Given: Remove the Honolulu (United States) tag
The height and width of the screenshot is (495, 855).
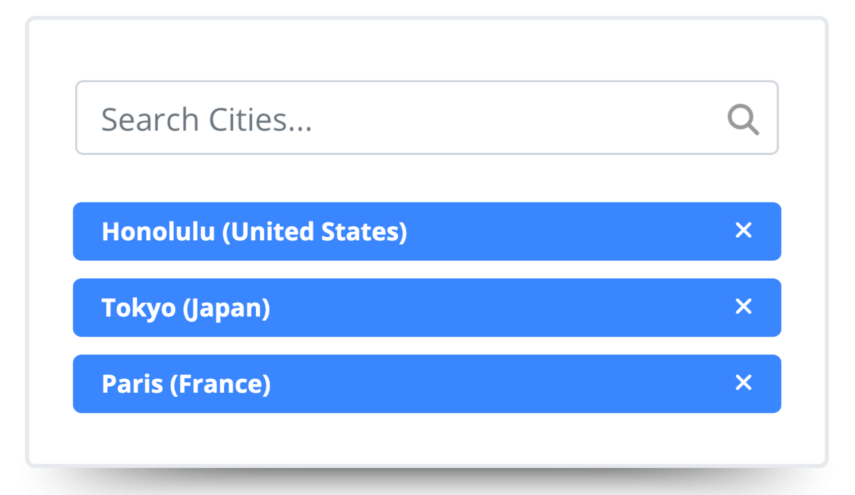Looking at the screenshot, I should click(x=743, y=231).
